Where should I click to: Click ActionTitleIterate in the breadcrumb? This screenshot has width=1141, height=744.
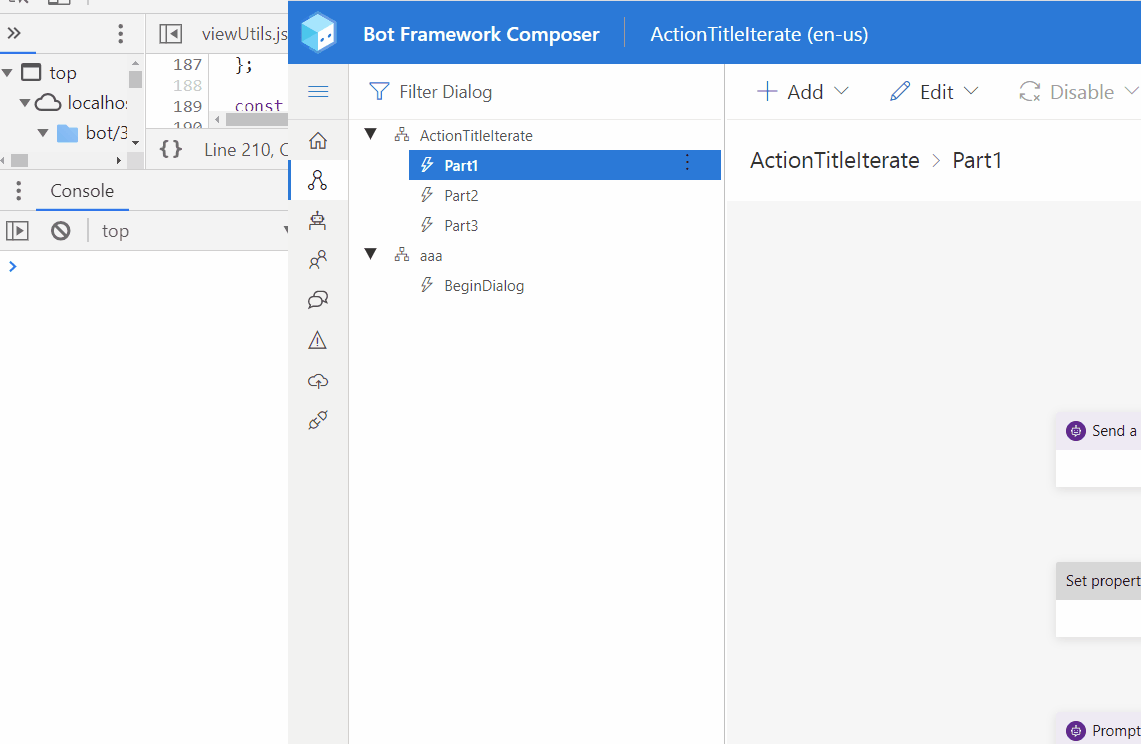point(835,160)
